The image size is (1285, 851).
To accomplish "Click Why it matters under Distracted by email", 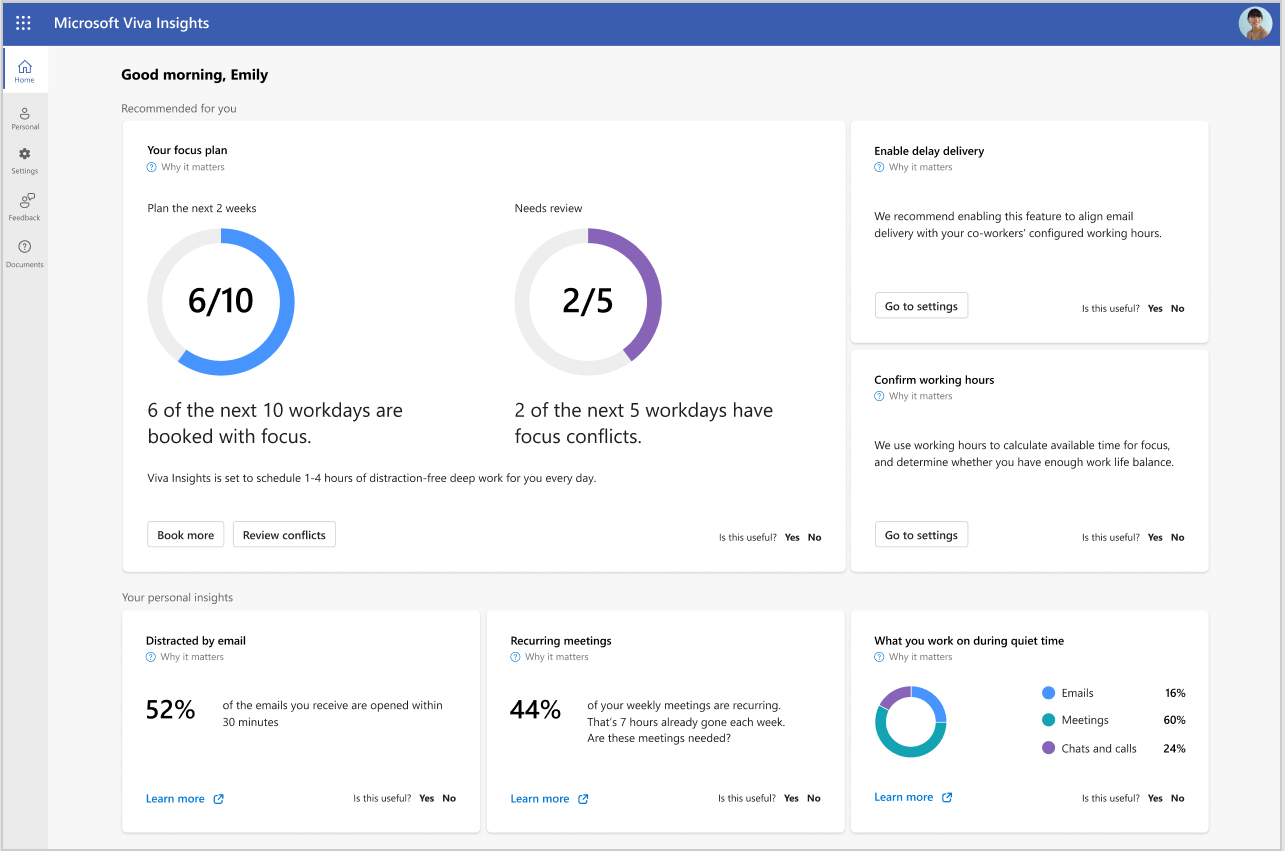I will [x=192, y=657].
